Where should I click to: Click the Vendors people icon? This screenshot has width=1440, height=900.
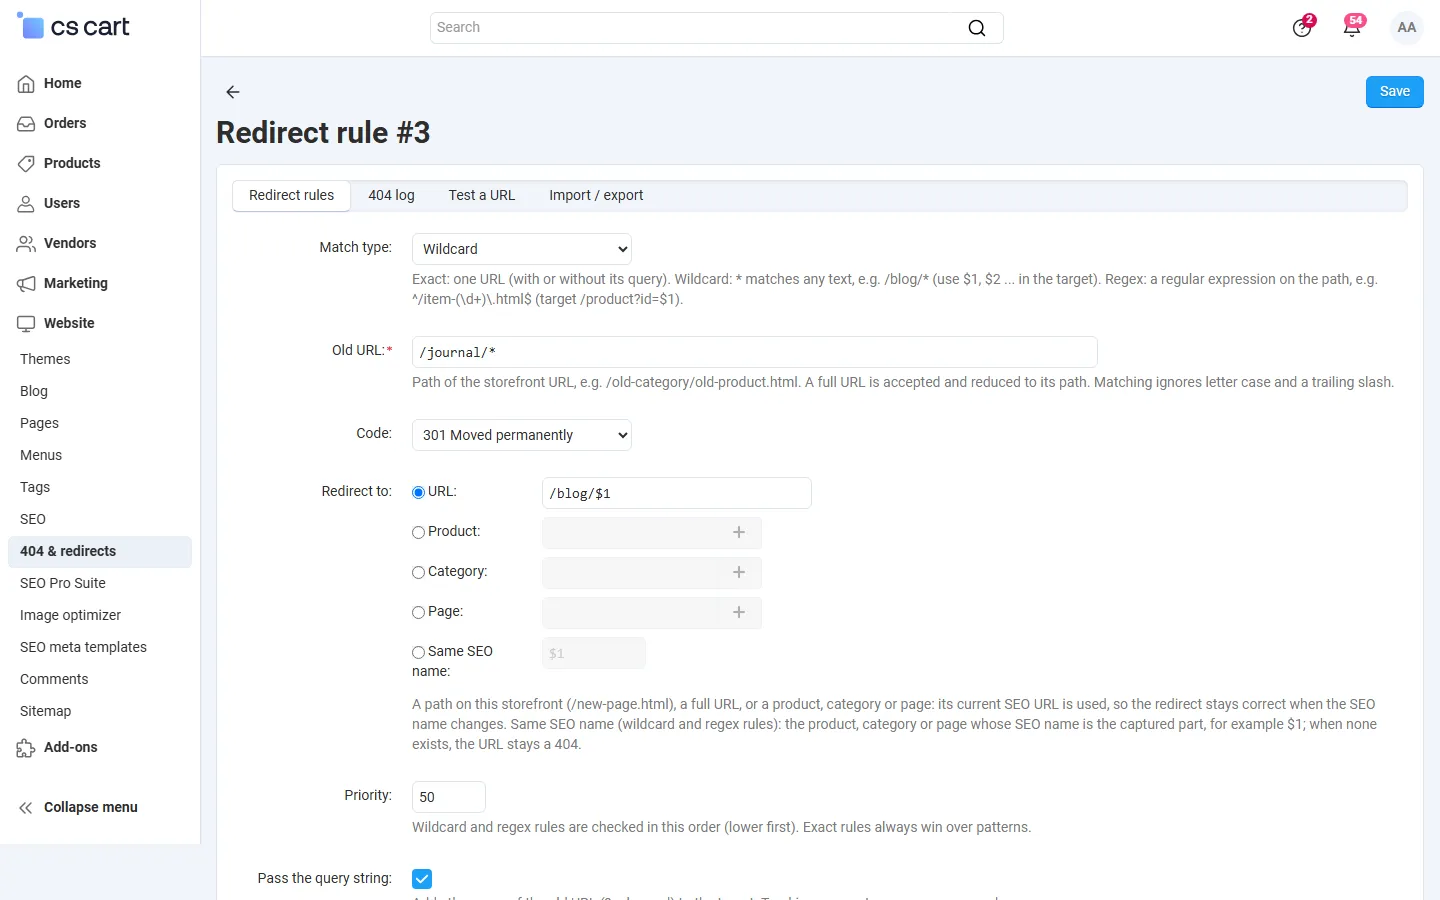click(26, 244)
